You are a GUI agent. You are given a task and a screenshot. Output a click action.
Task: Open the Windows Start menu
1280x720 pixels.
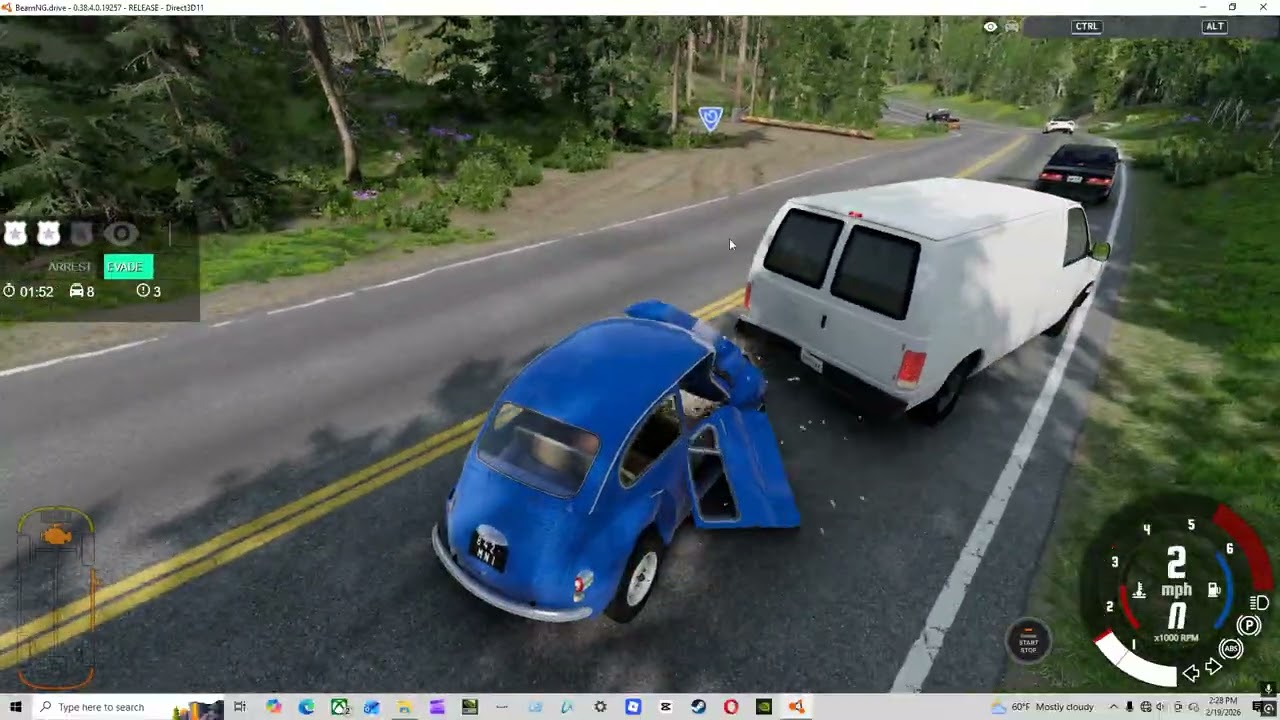(16, 707)
